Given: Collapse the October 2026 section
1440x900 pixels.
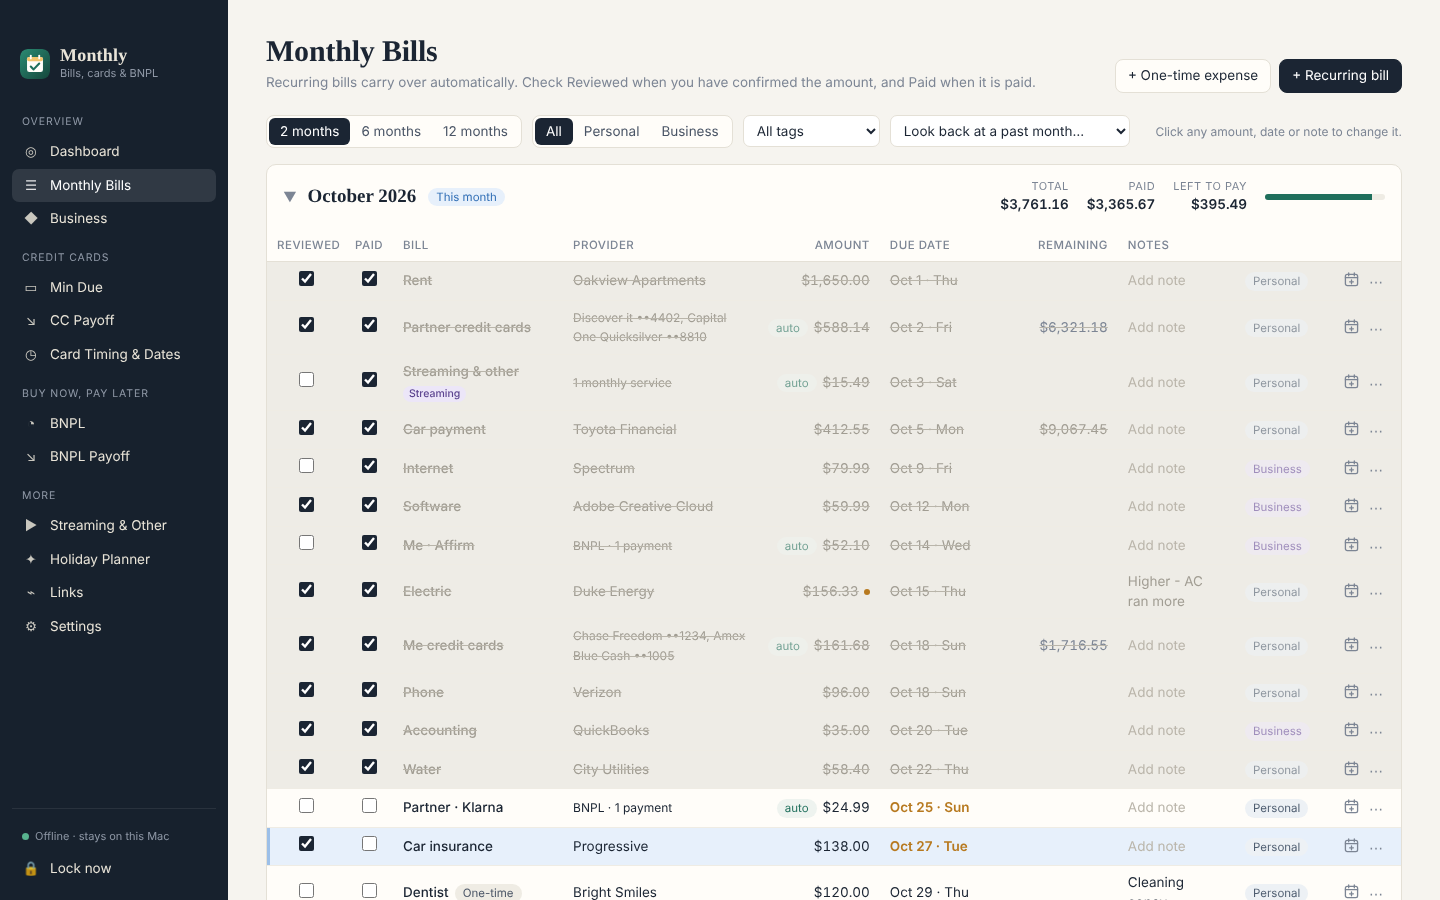Looking at the screenshot, I should [290, 196].
